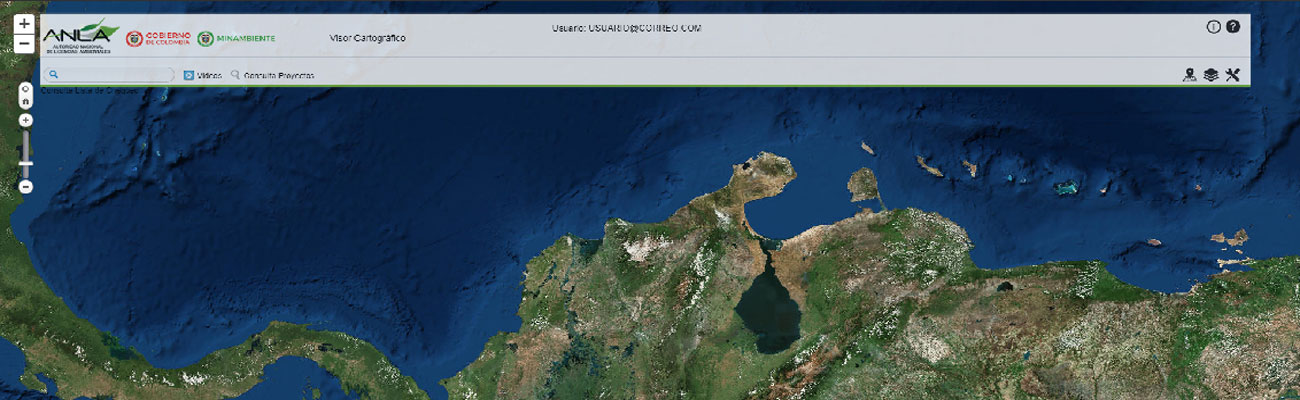Click the geolocate button above the home icon
This screenshot has height=400, width=1300.
tap(26, 89)
